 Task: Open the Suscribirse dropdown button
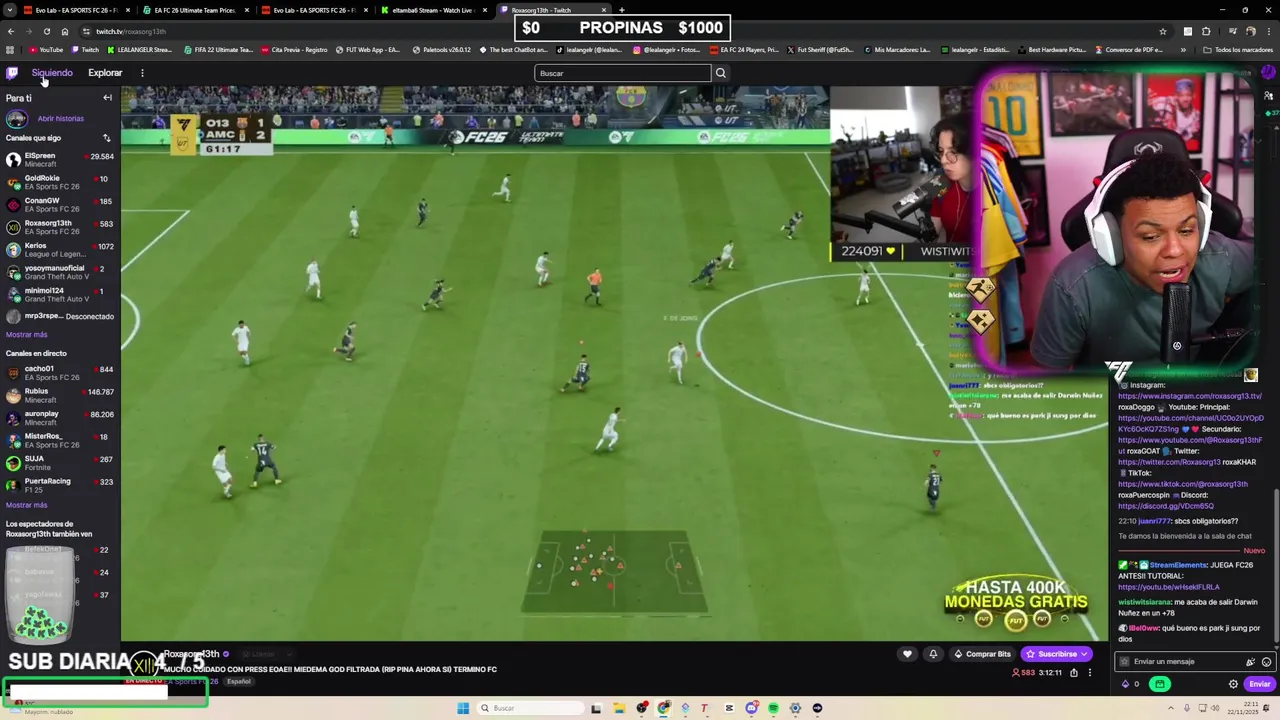(1056, 654)
